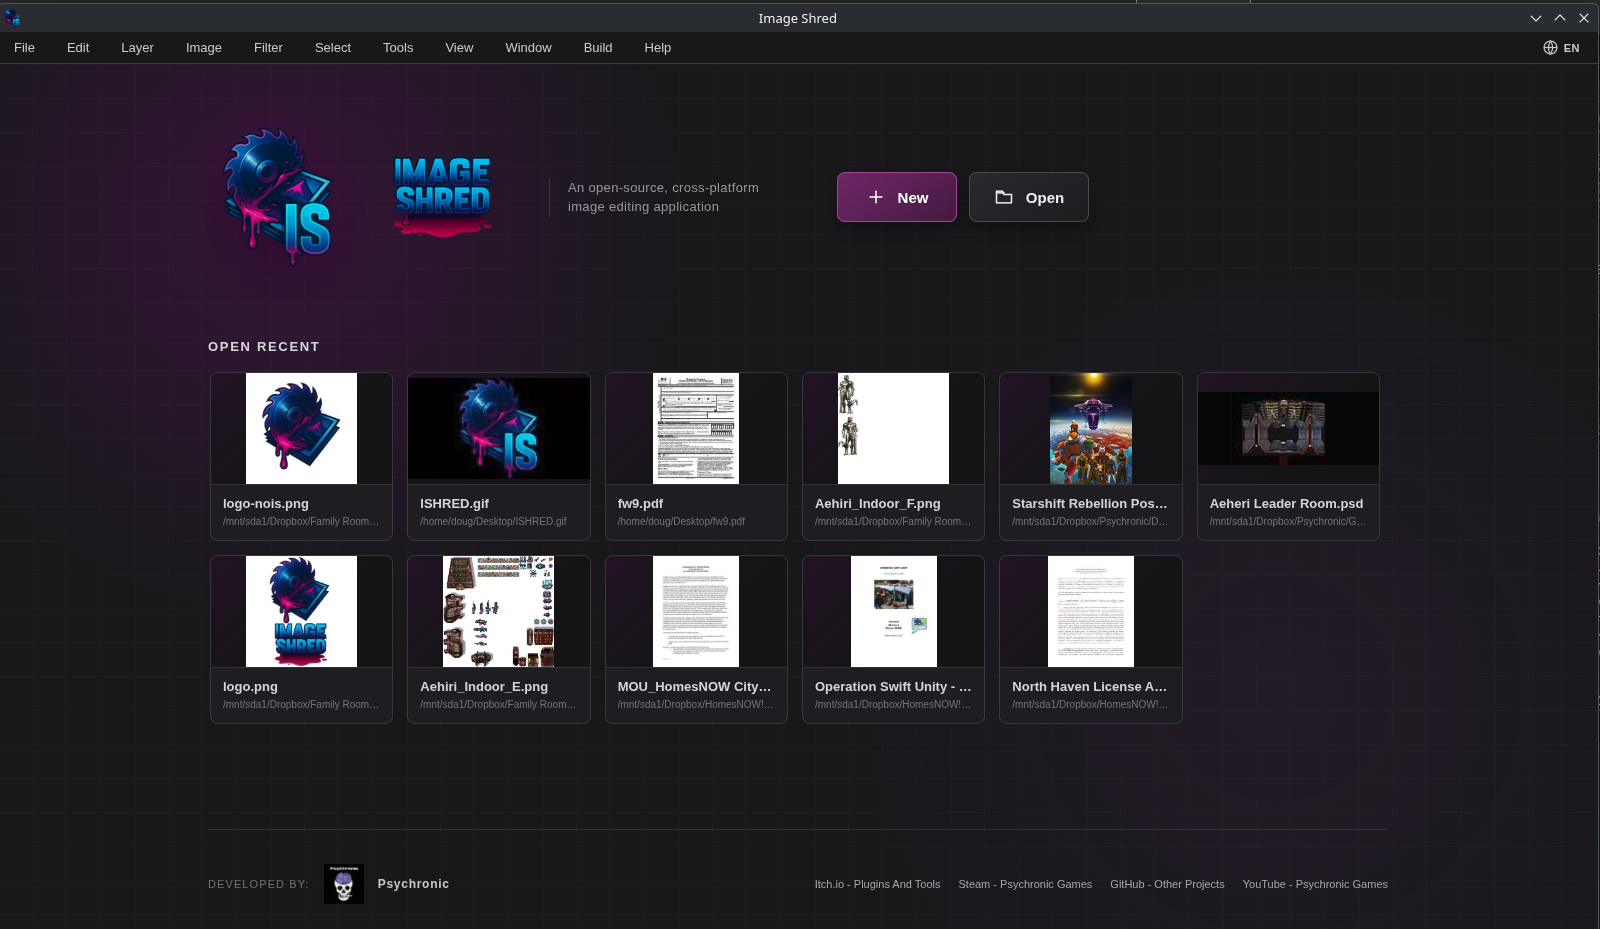The height and width of the screenshot is (929, 1600).
Task: Open Itch.io - Plugins And Tools link
Action: (x=877, y=884)
